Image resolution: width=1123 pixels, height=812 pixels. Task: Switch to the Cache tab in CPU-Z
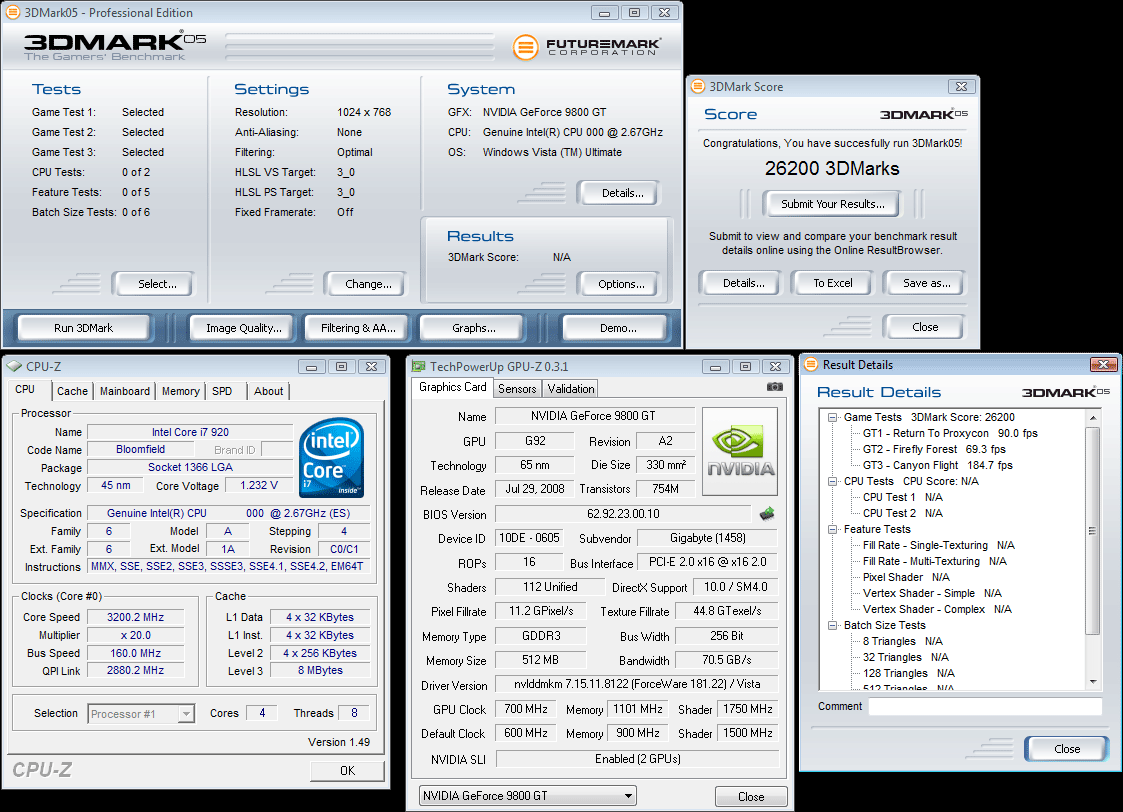coord(72,391)
